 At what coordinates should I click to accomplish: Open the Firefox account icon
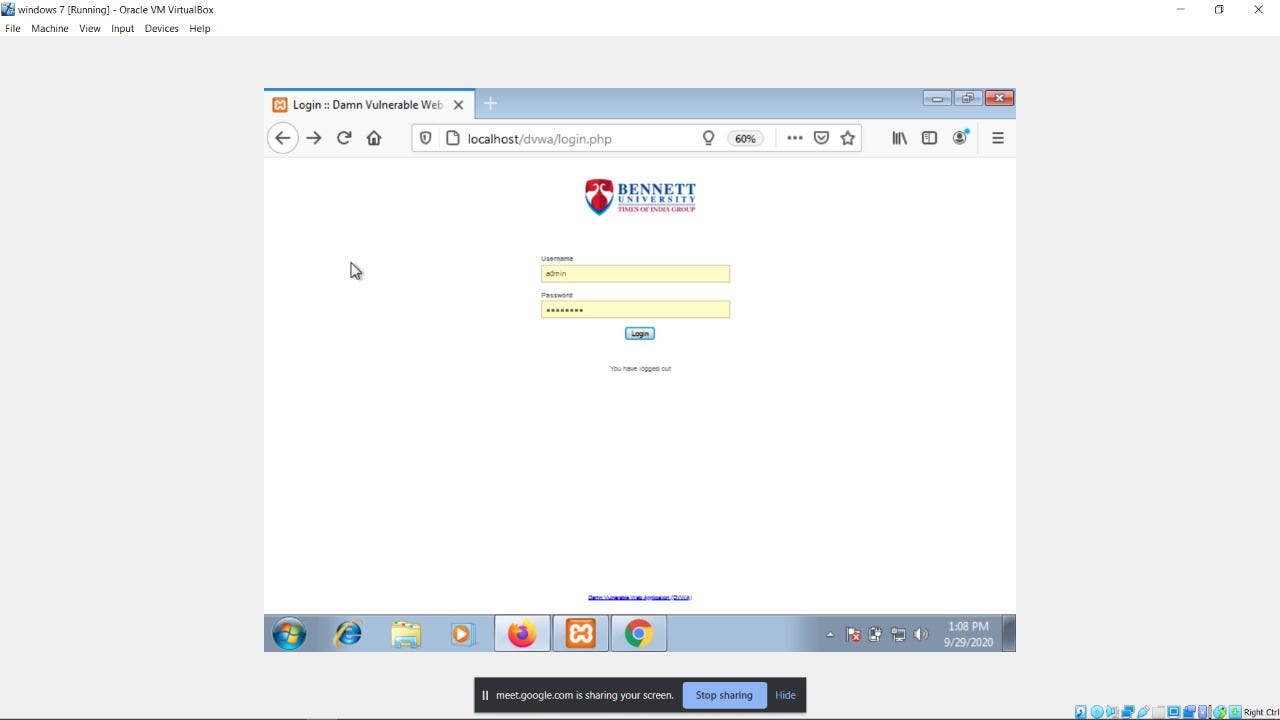pos(960,138)
